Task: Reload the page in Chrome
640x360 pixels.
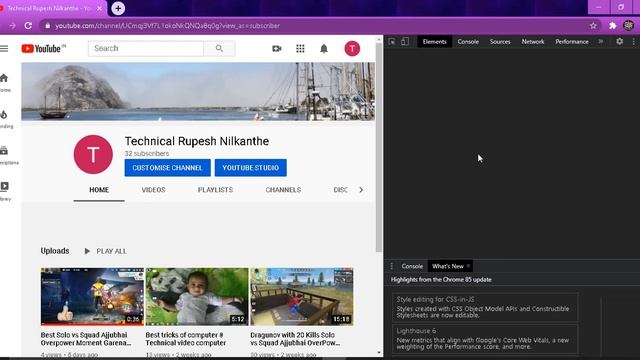Action: point(28,26)
